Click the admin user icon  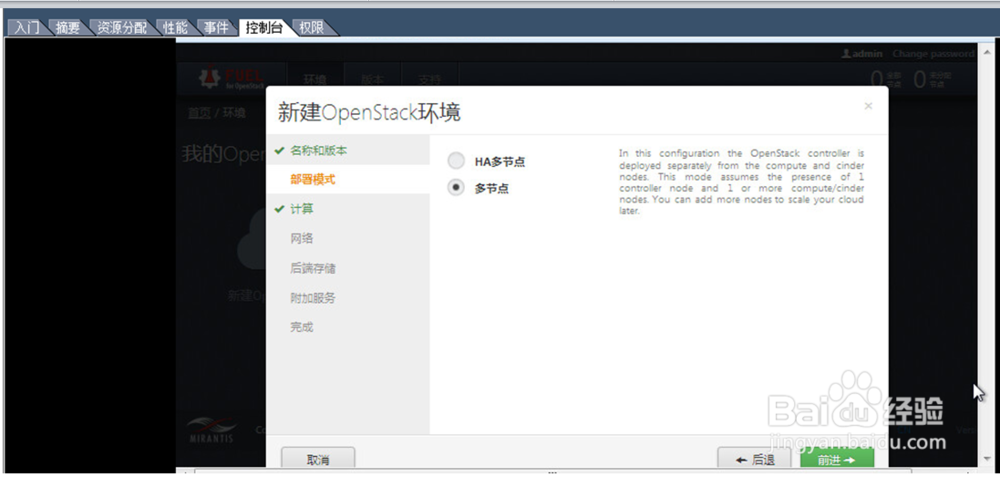click(846, 54)
